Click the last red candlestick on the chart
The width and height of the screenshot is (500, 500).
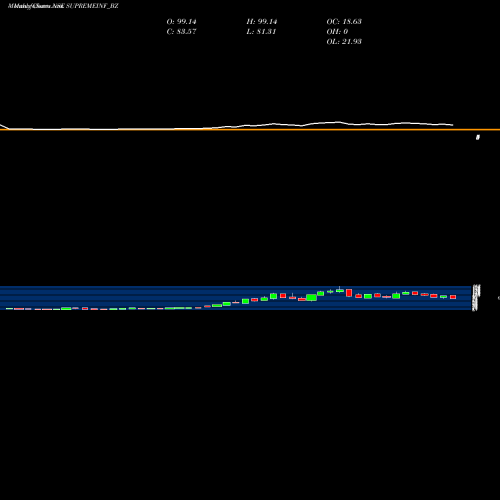[453, 297]
